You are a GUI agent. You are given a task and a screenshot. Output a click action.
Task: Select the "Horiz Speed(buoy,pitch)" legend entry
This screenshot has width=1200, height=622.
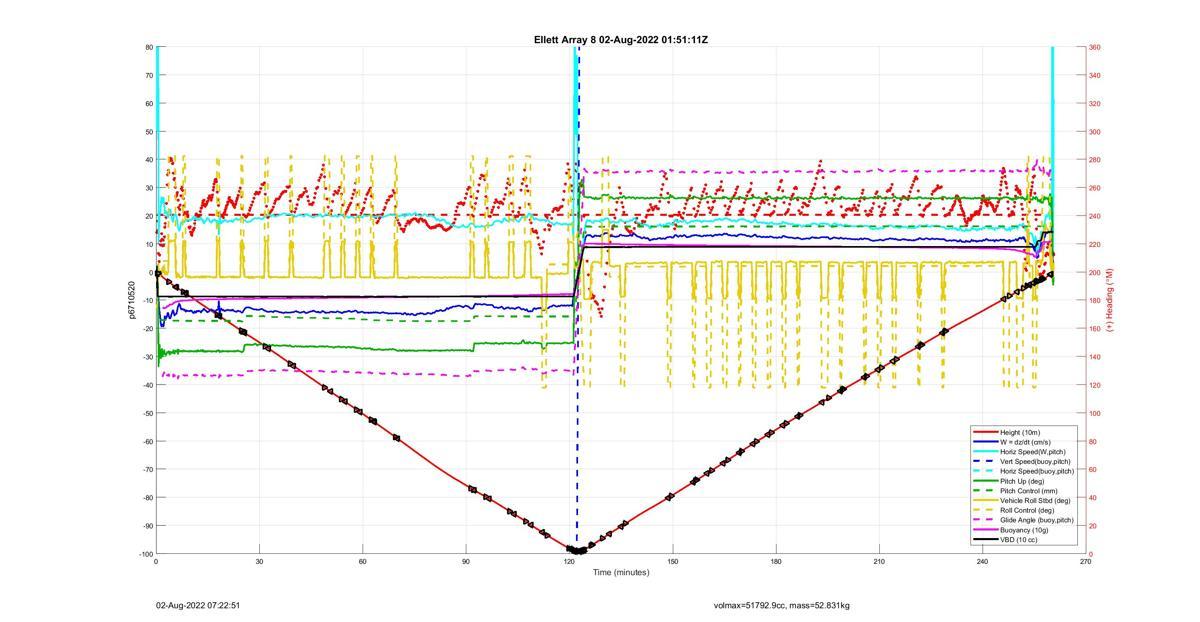[x=1037, y=471]
